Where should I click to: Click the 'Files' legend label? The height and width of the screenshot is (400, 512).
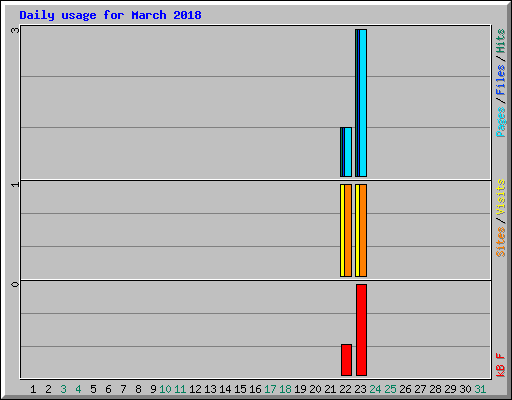coord(501,80)
